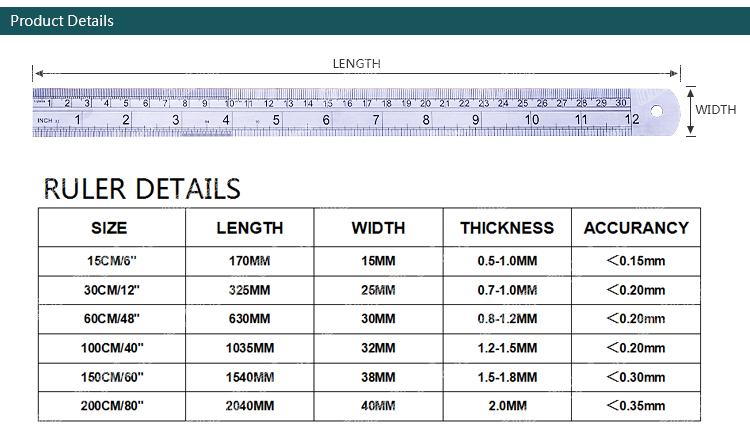Screen dimensions: 750x438
Task: Click the hanging hole on the ruler
Action: [x=657, y=111]
